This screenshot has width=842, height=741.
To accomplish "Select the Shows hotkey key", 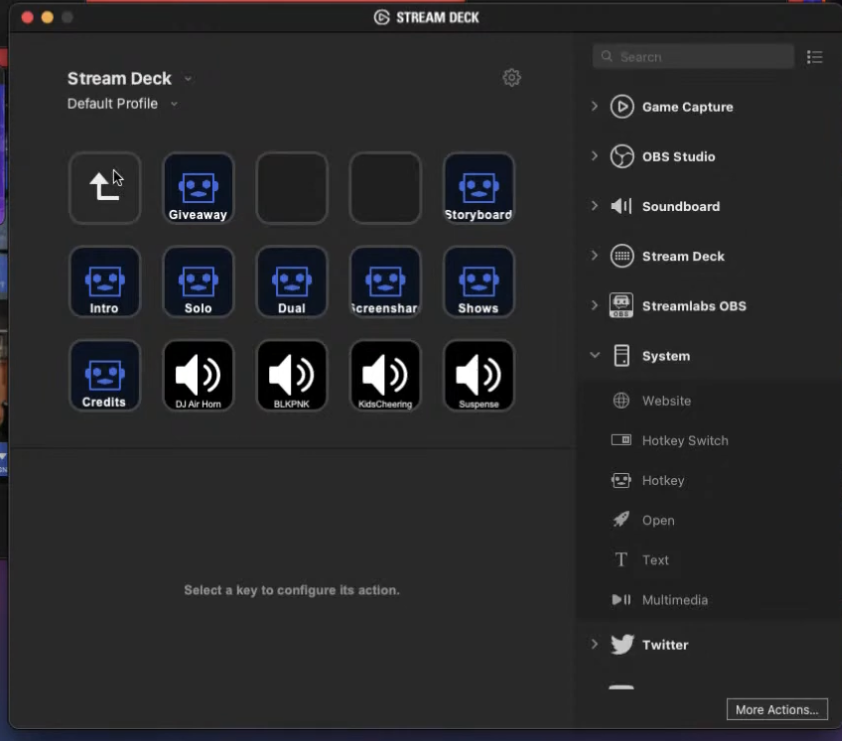I will (478, 281).
